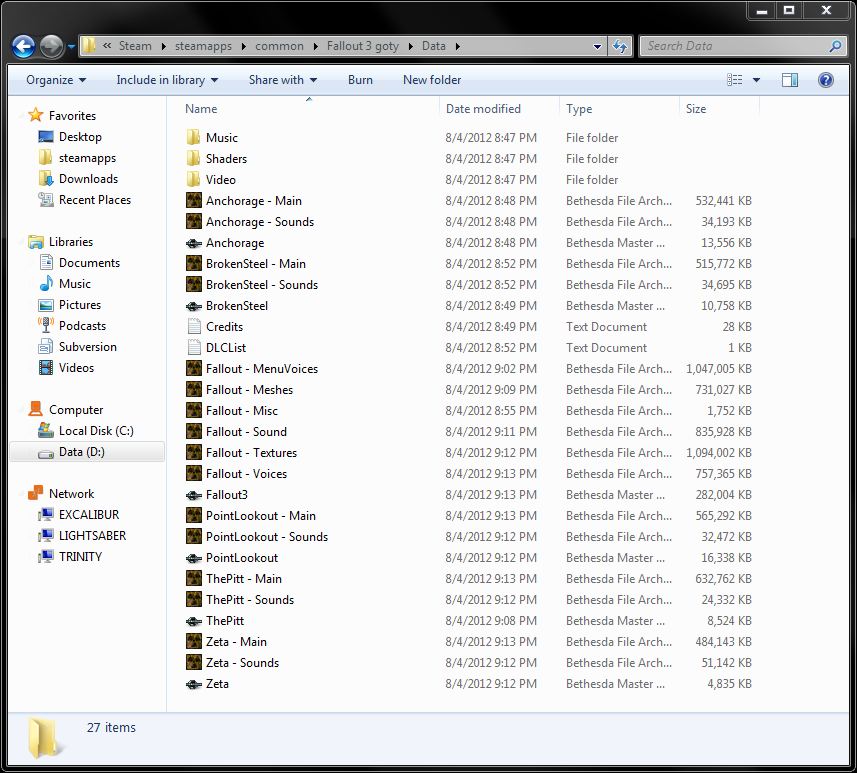Open Help with the question mark icon
Screen dimensions: 857x773
[x=826, y=80]
